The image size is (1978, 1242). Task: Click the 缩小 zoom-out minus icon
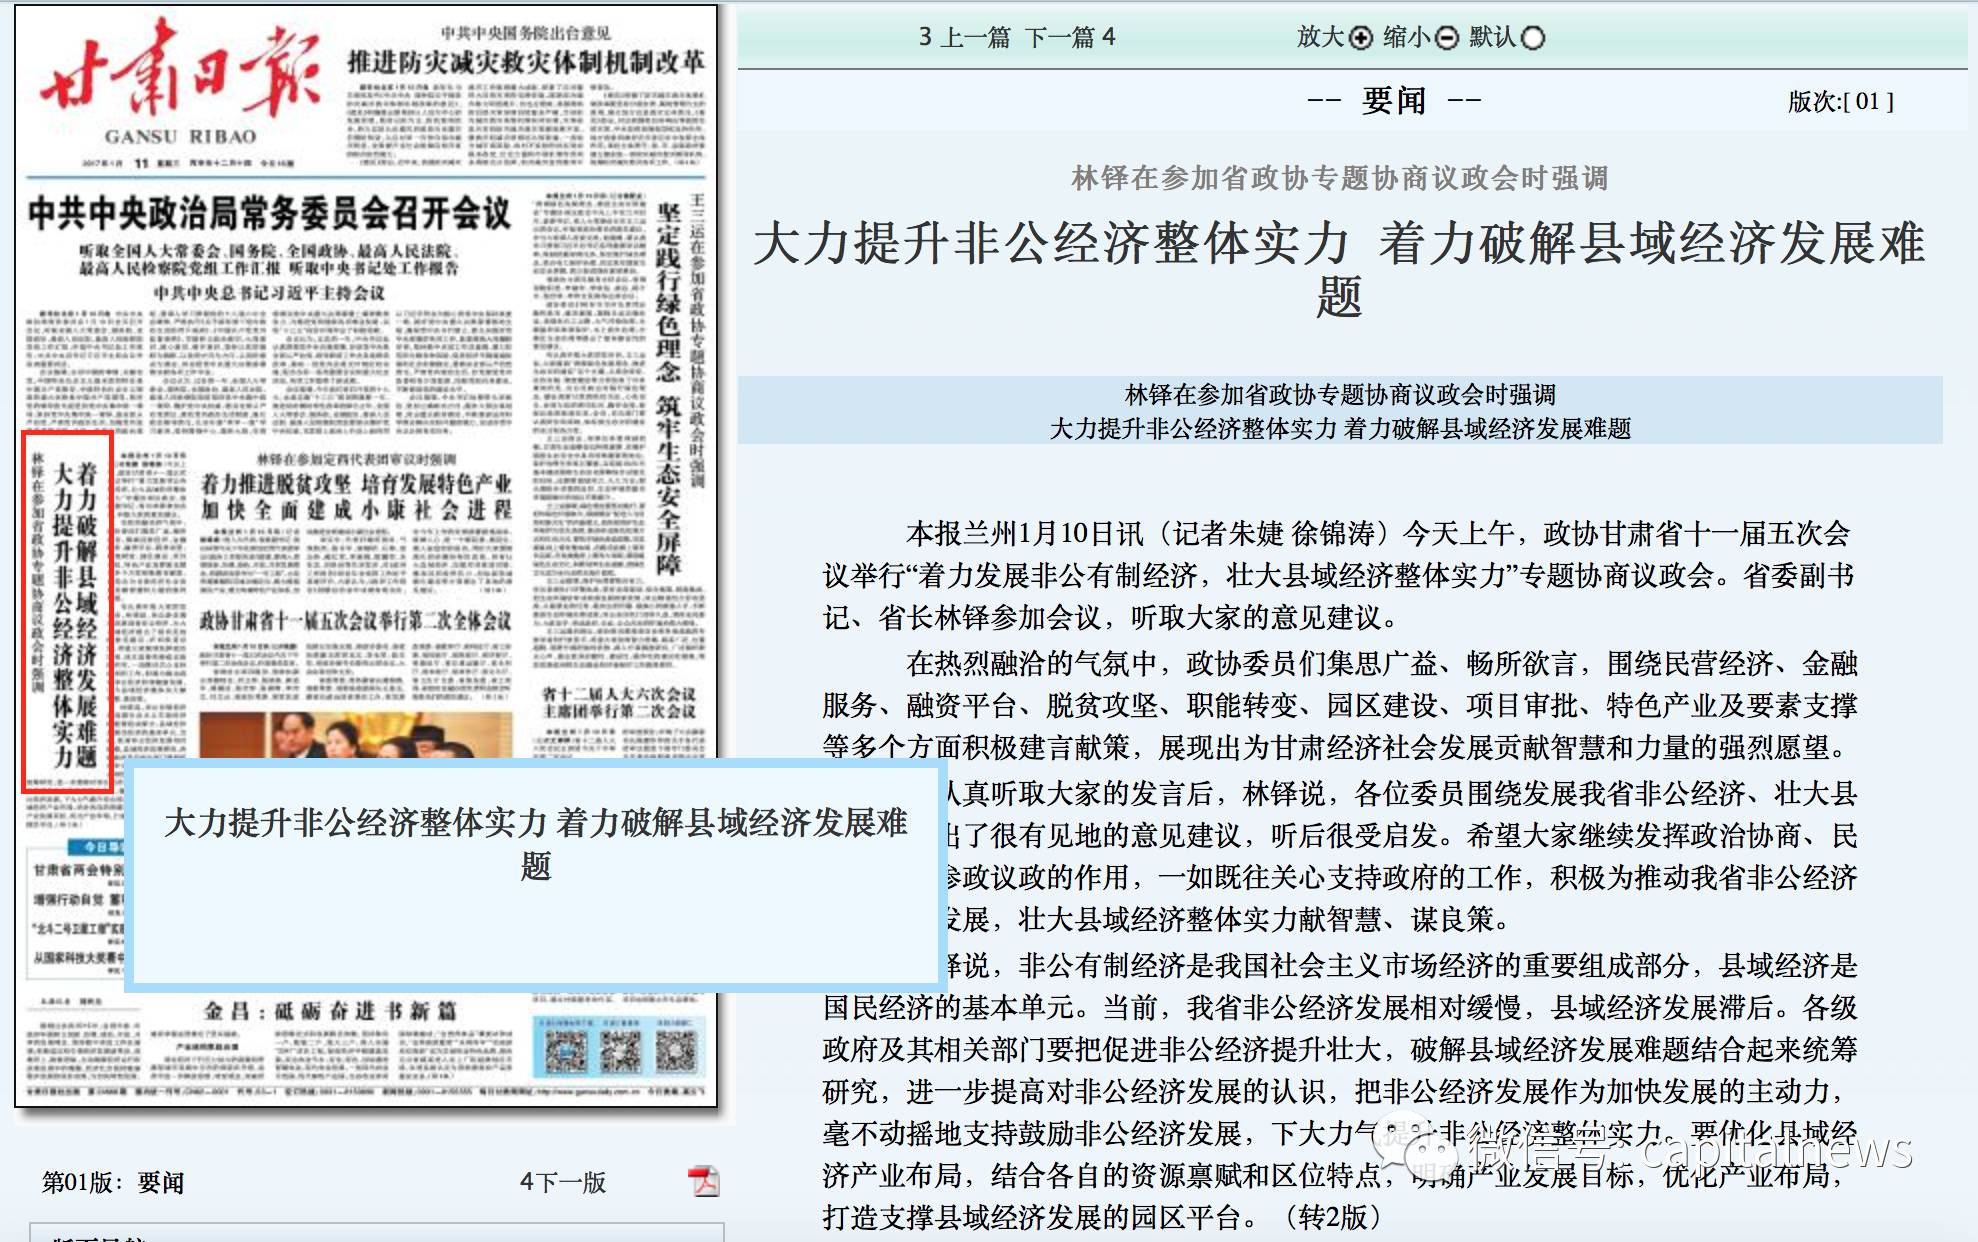[x=1446, y=38]
